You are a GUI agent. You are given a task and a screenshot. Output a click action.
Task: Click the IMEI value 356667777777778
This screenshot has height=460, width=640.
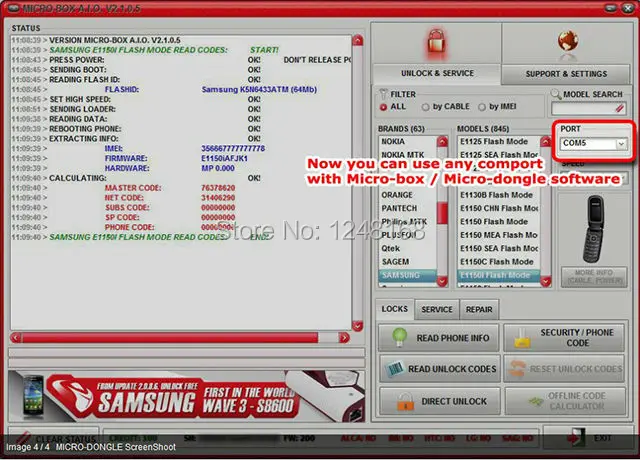tap(233, 149)
